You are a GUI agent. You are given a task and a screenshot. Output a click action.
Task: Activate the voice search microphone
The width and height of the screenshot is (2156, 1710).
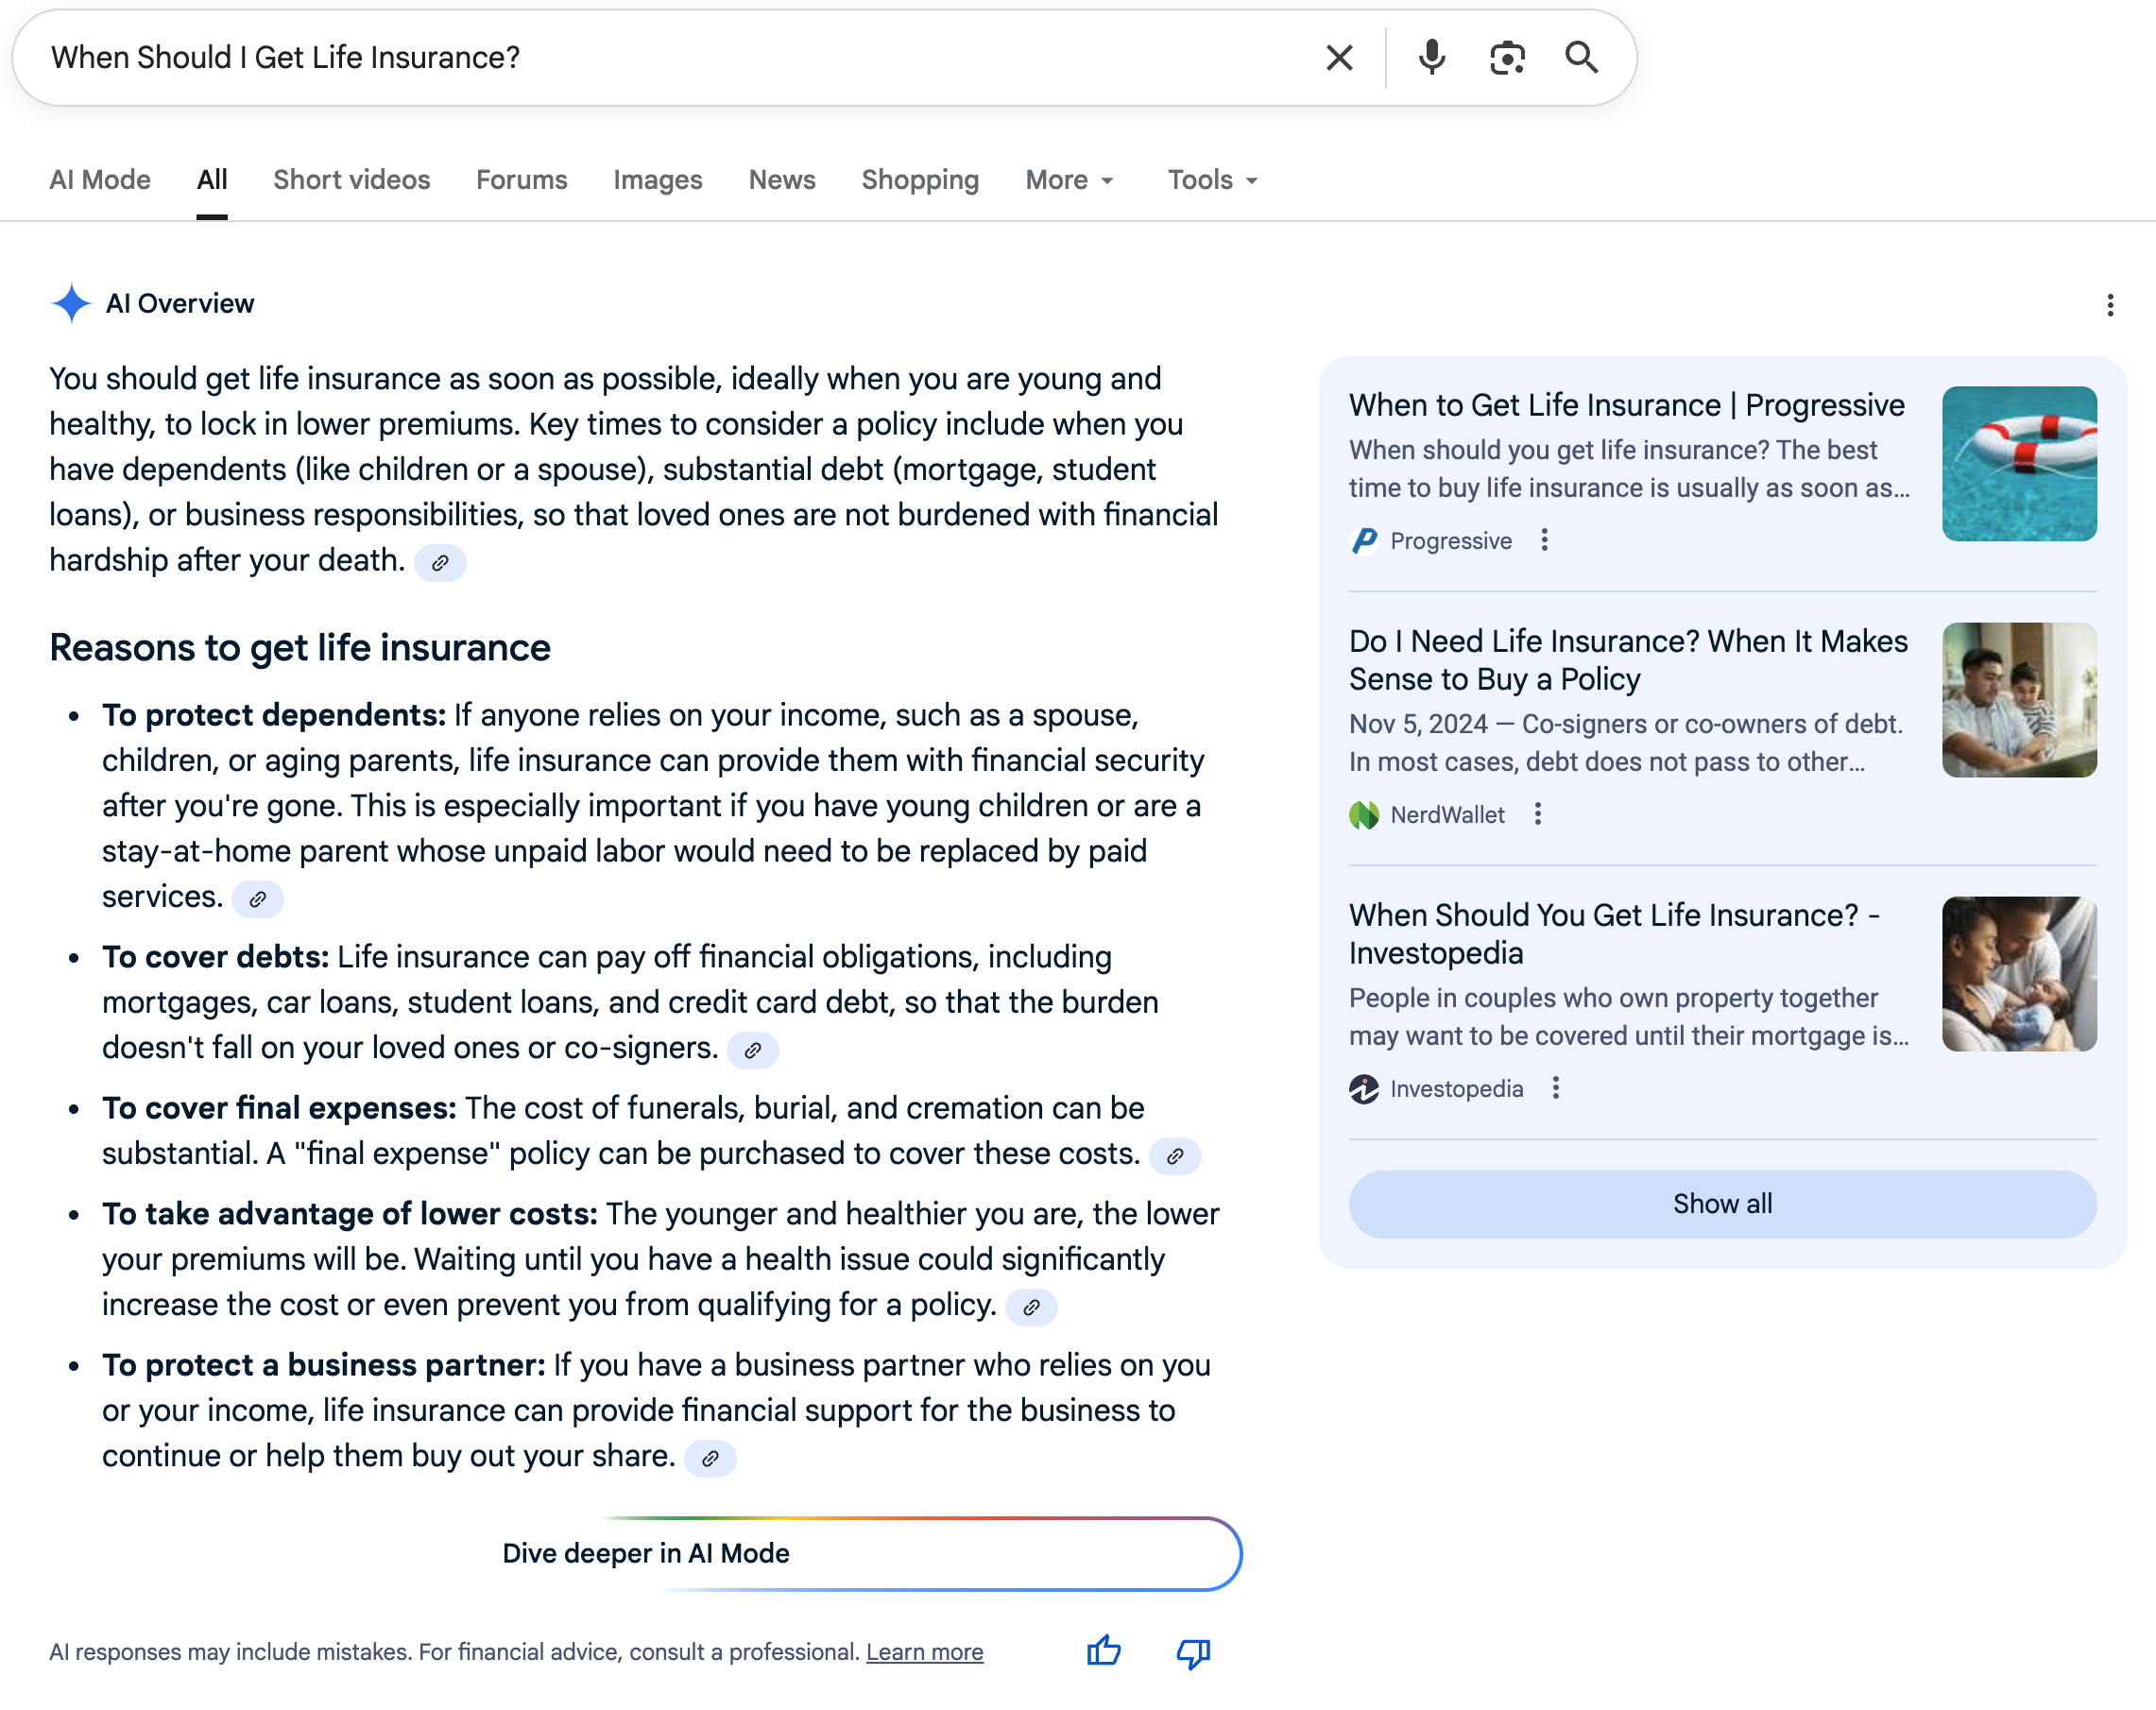click(x=1432, y=57)
